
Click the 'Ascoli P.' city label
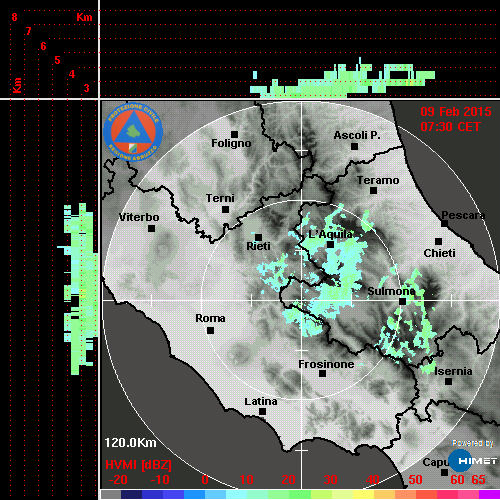coord(357,135)
